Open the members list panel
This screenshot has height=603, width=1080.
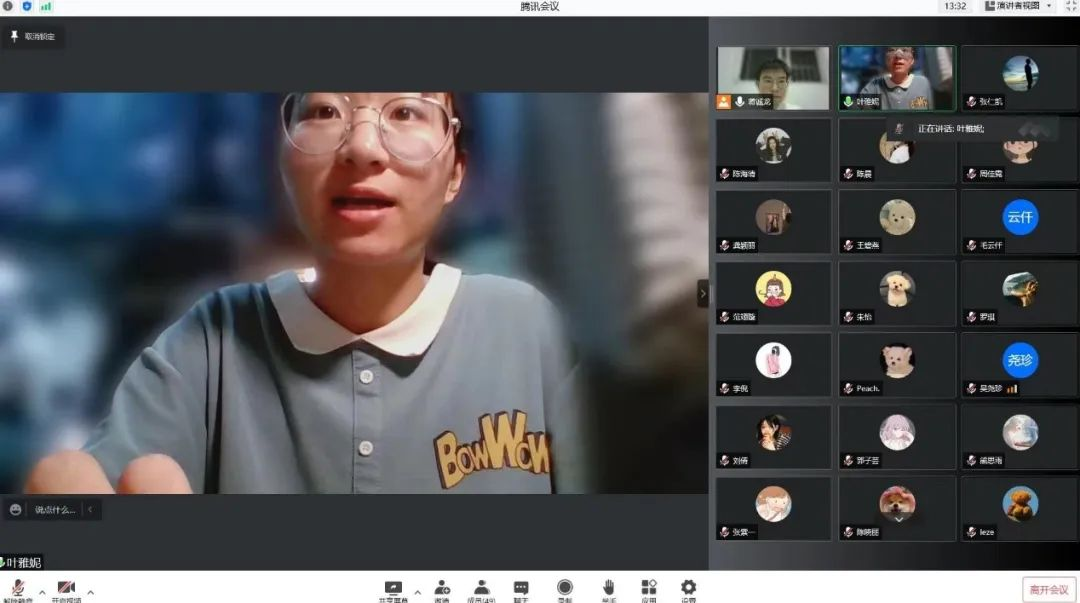coord(481,589)
